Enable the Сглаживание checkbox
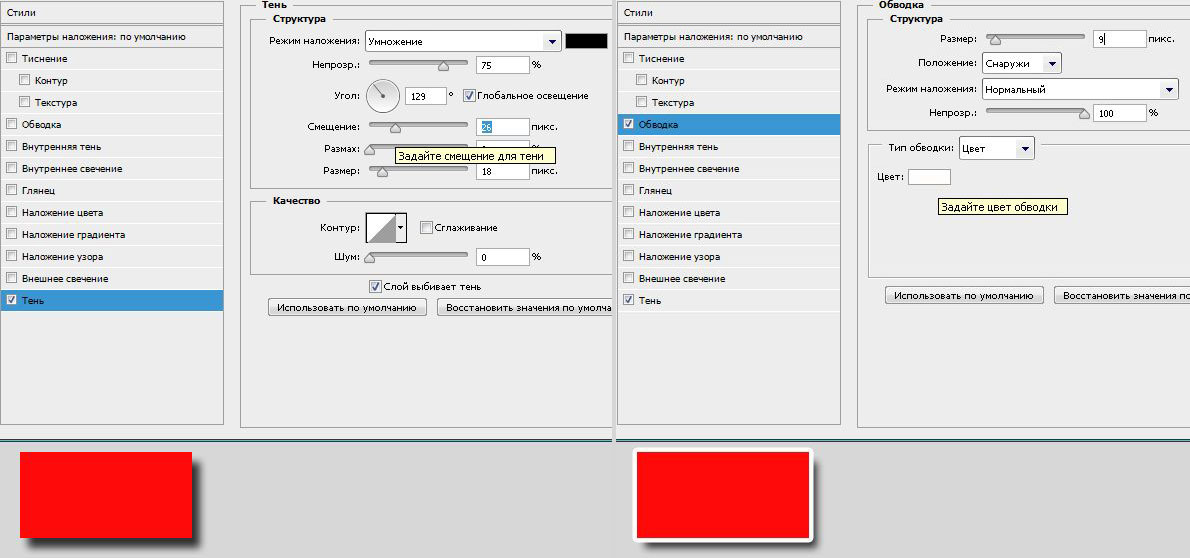Viewport: 1190px width, 558px height. coord(426,228)
